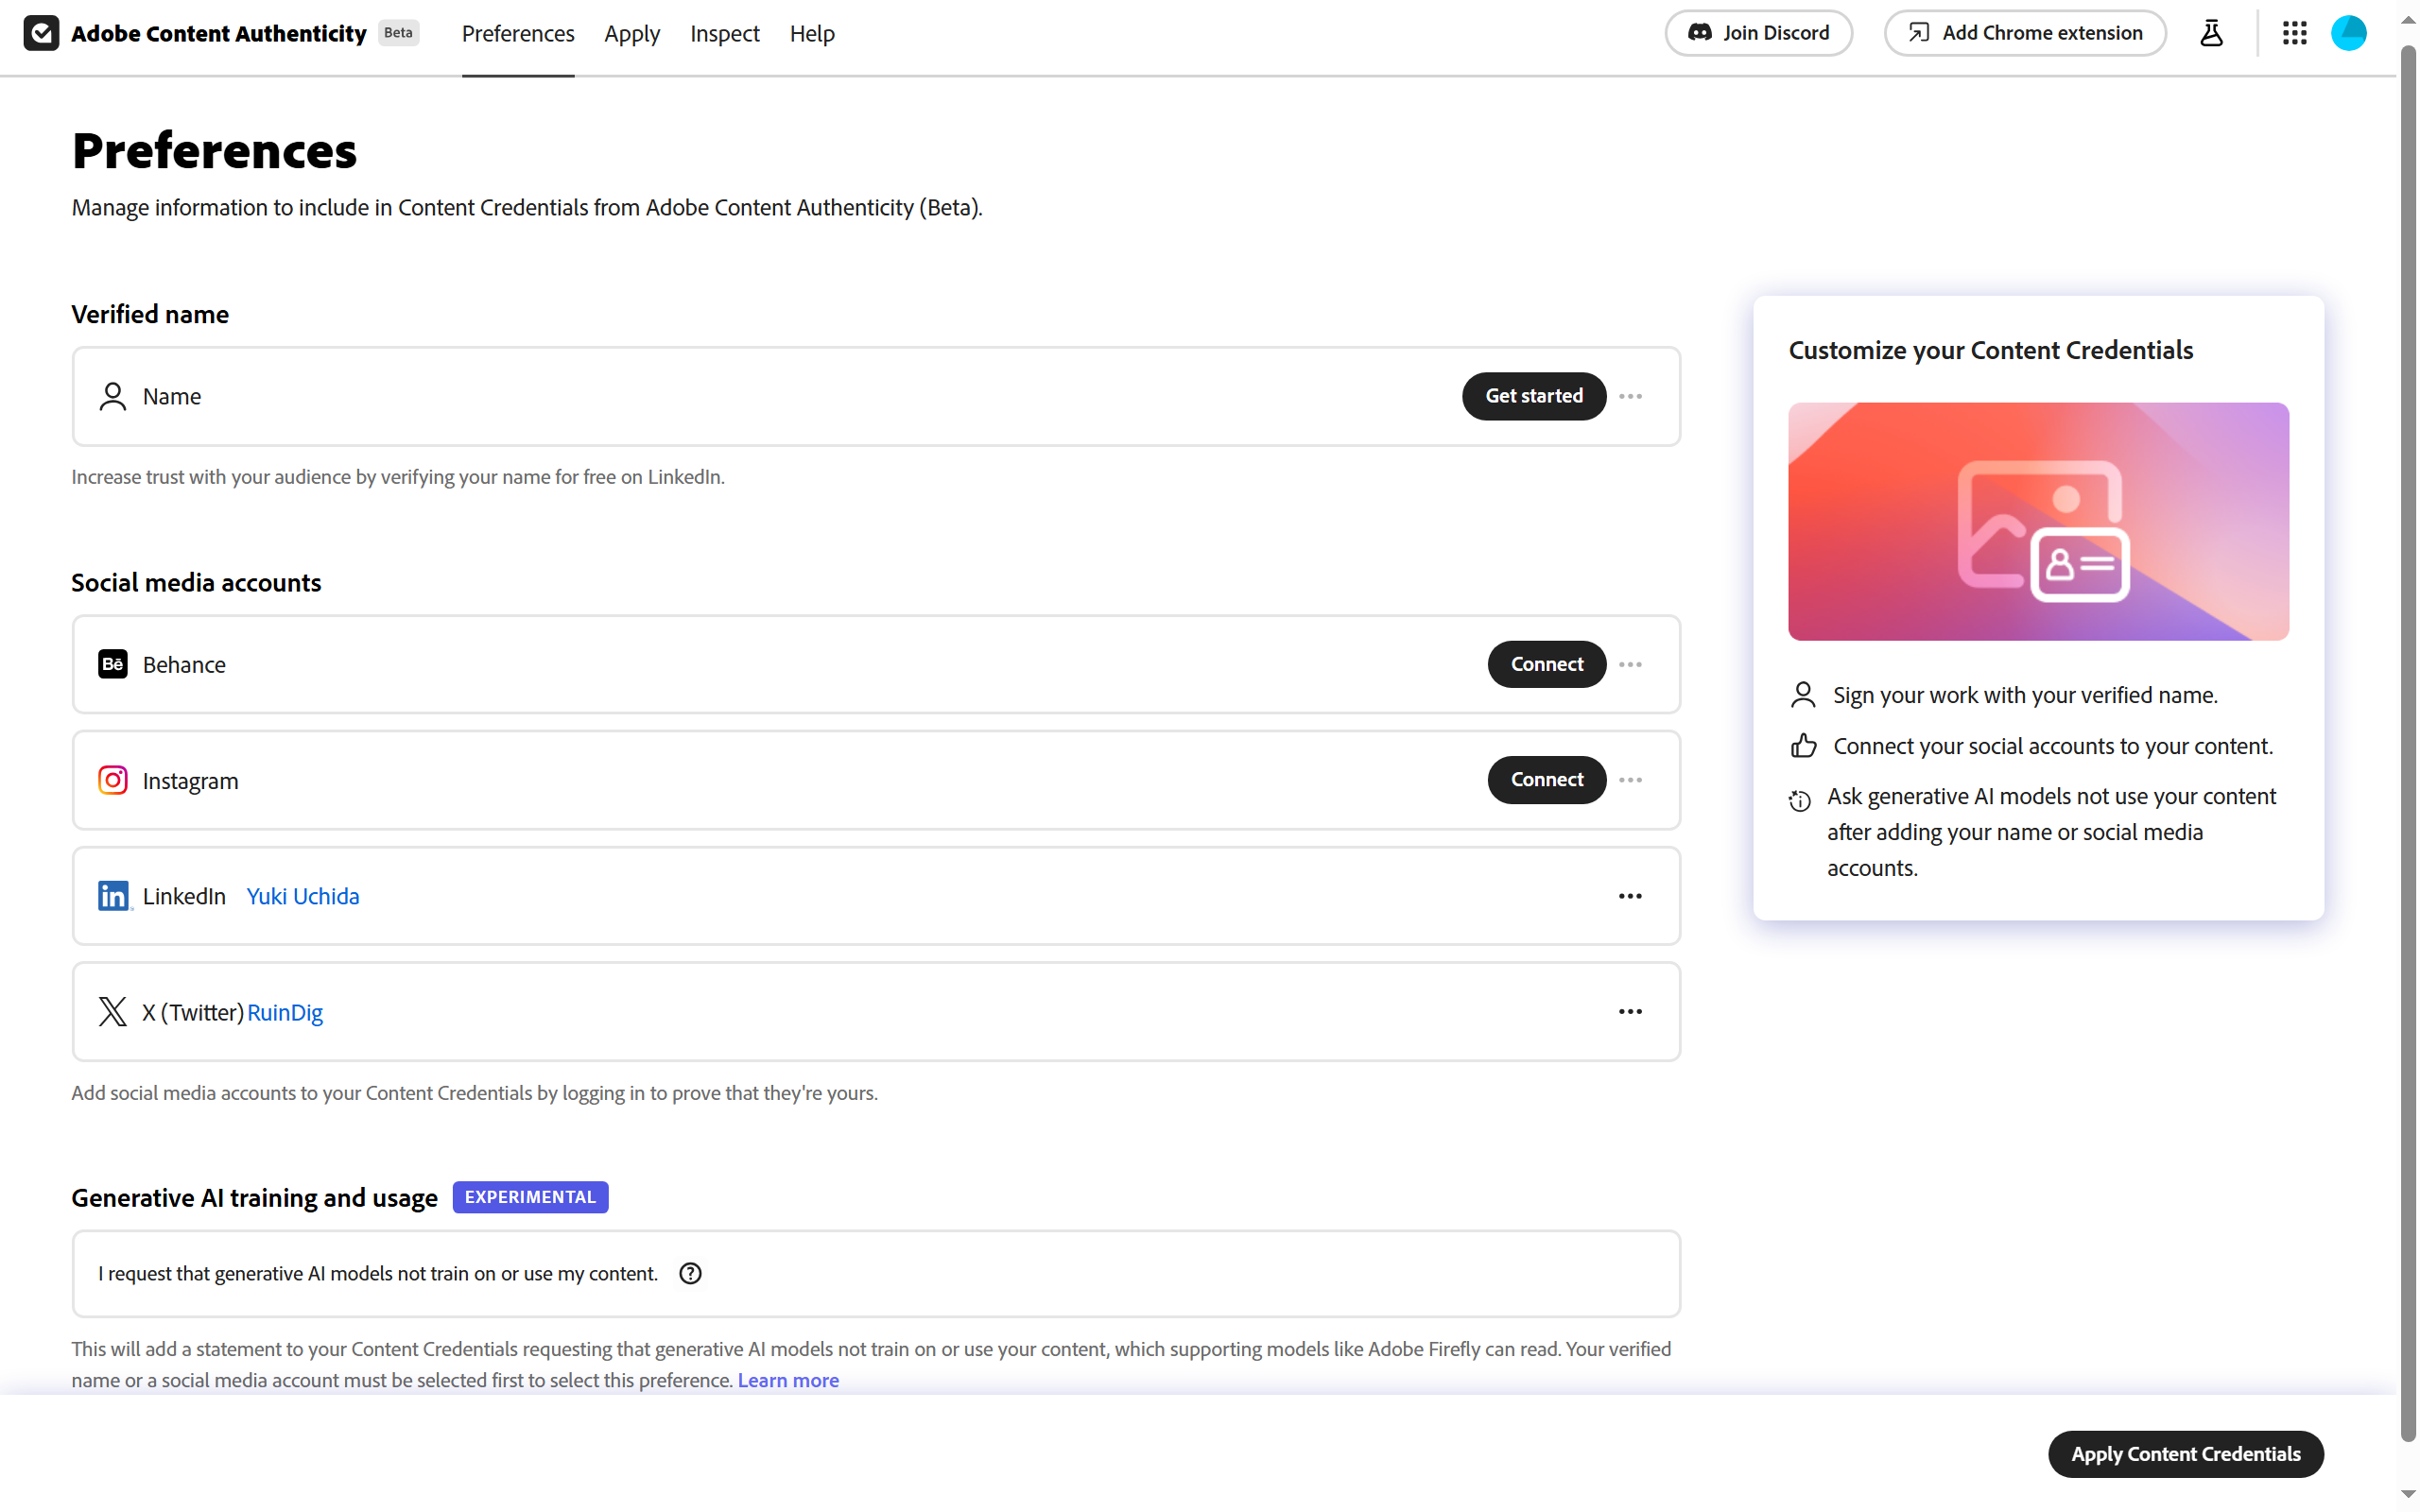Screen dimensions: 2420x1512
Task: Open more options for the X (Twitter) row
Action: pyautogui.click(x=1630, y=1011)
